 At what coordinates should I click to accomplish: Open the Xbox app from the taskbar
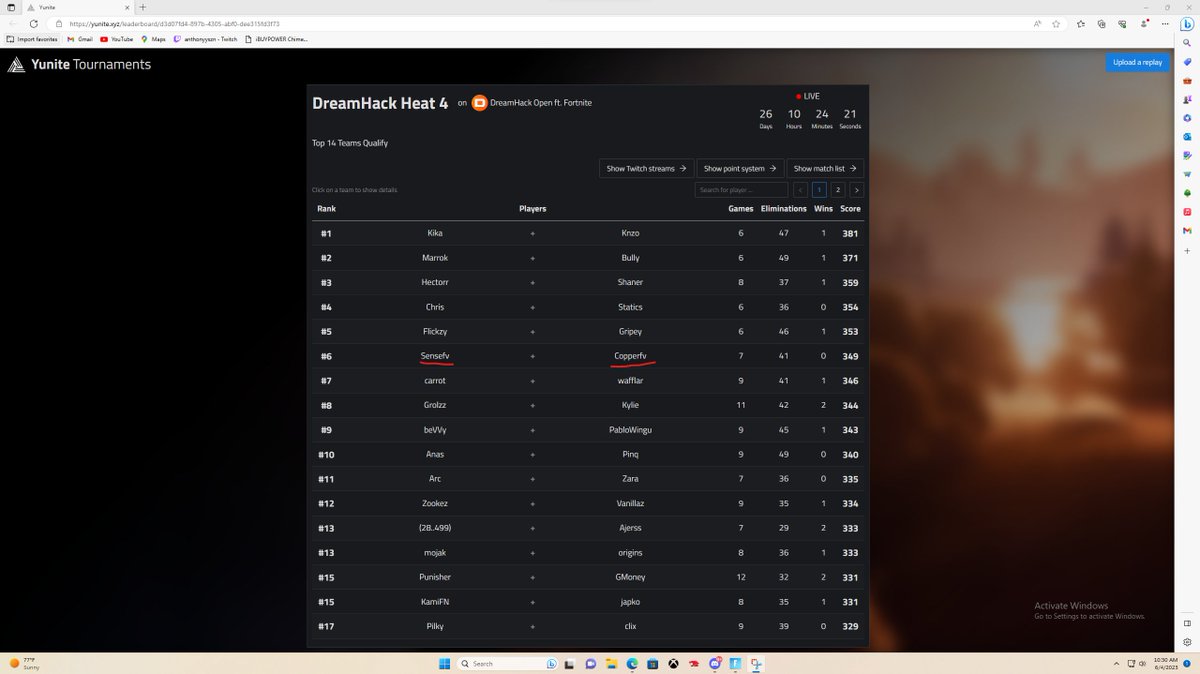click(674, 663)
